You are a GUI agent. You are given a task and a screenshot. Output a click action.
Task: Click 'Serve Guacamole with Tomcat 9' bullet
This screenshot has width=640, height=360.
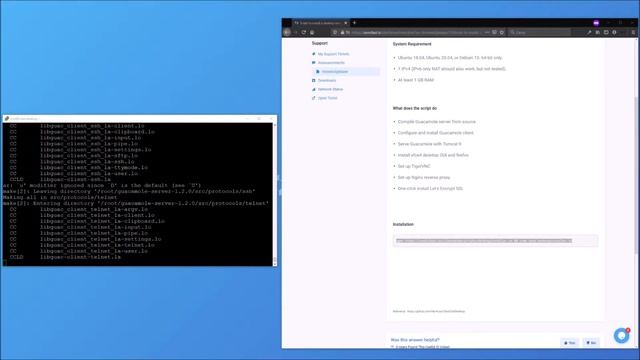point(429,144)
